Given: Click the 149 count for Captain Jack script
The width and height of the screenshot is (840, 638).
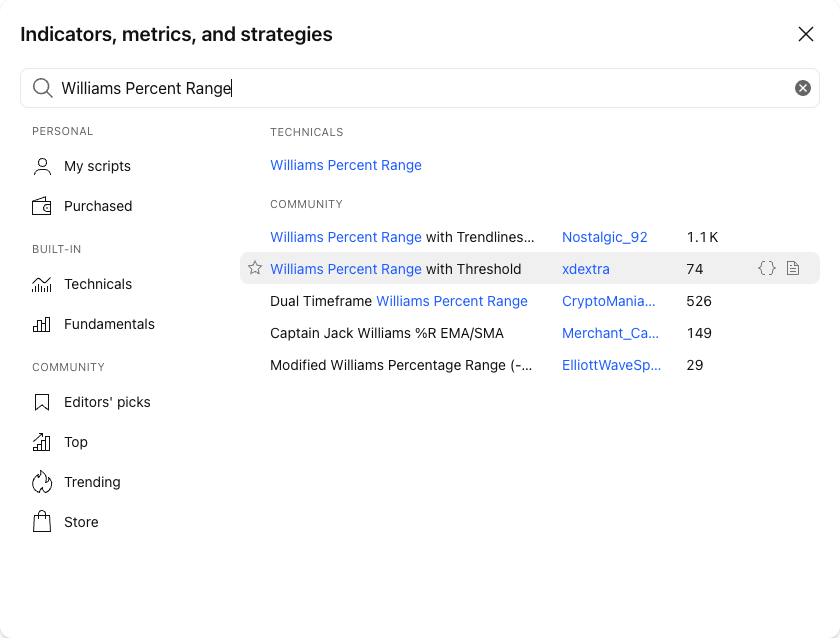Looking at the screenshot, I should (699, 333).
